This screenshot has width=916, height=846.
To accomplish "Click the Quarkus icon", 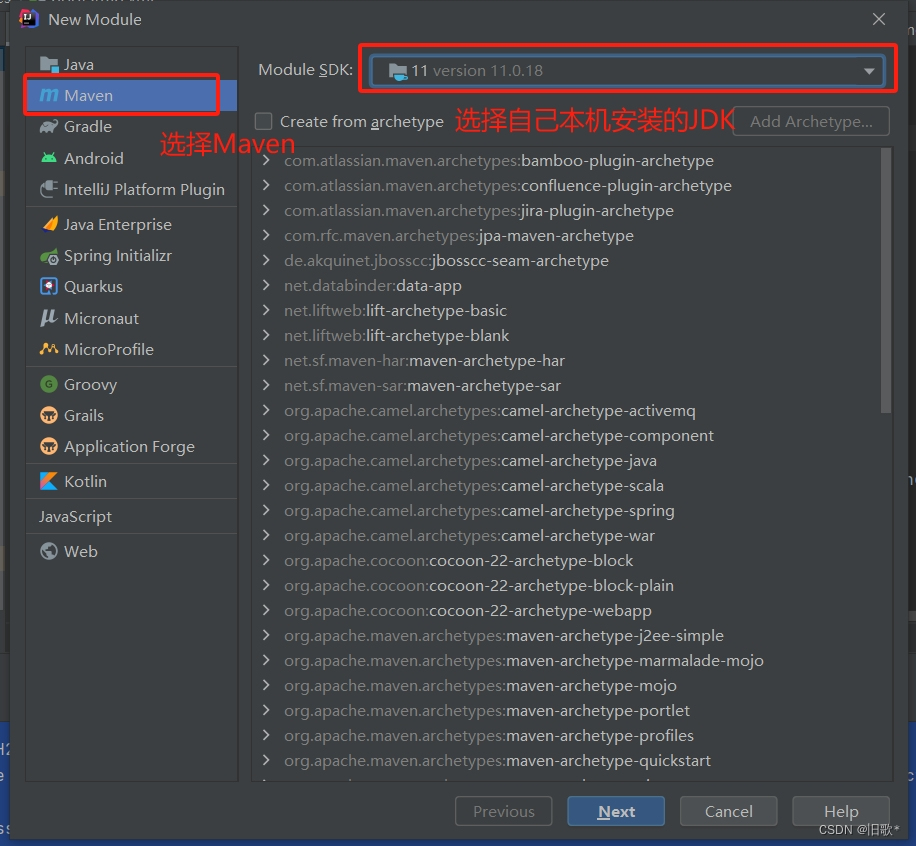I will (49, 286).
